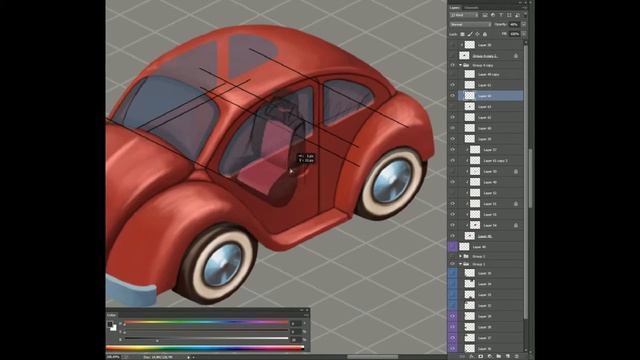
Task: Click the Group 2 folder icon
Action: [466, 256]
